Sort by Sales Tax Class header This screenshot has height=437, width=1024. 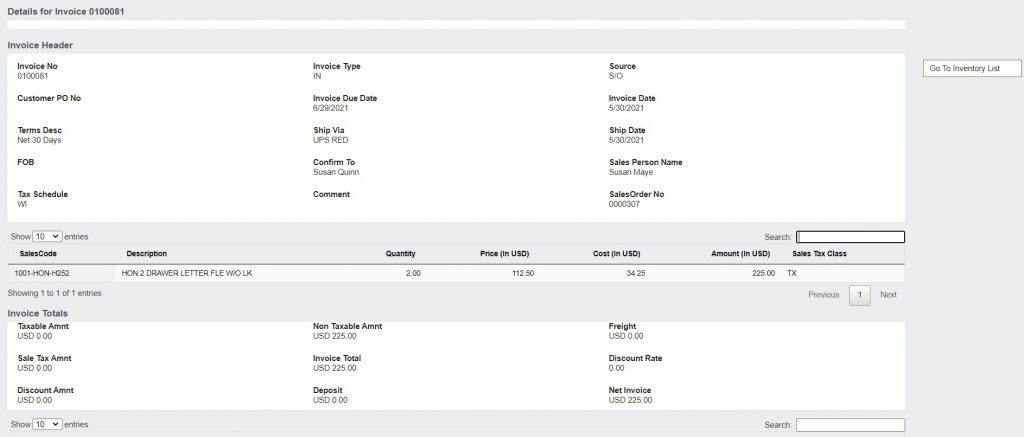click(x=819, y=253)
